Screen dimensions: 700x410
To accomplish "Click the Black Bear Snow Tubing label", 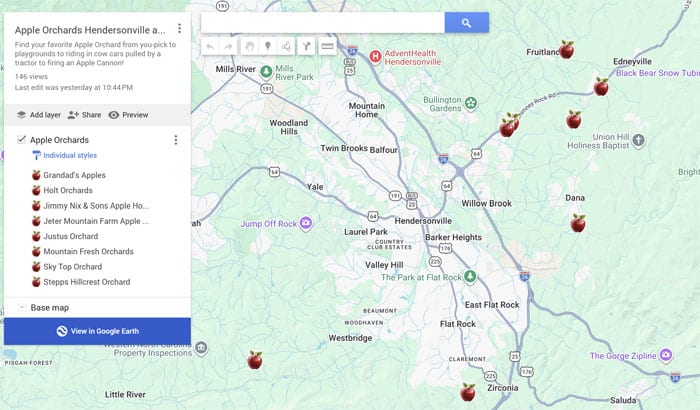I will (658, 73).
